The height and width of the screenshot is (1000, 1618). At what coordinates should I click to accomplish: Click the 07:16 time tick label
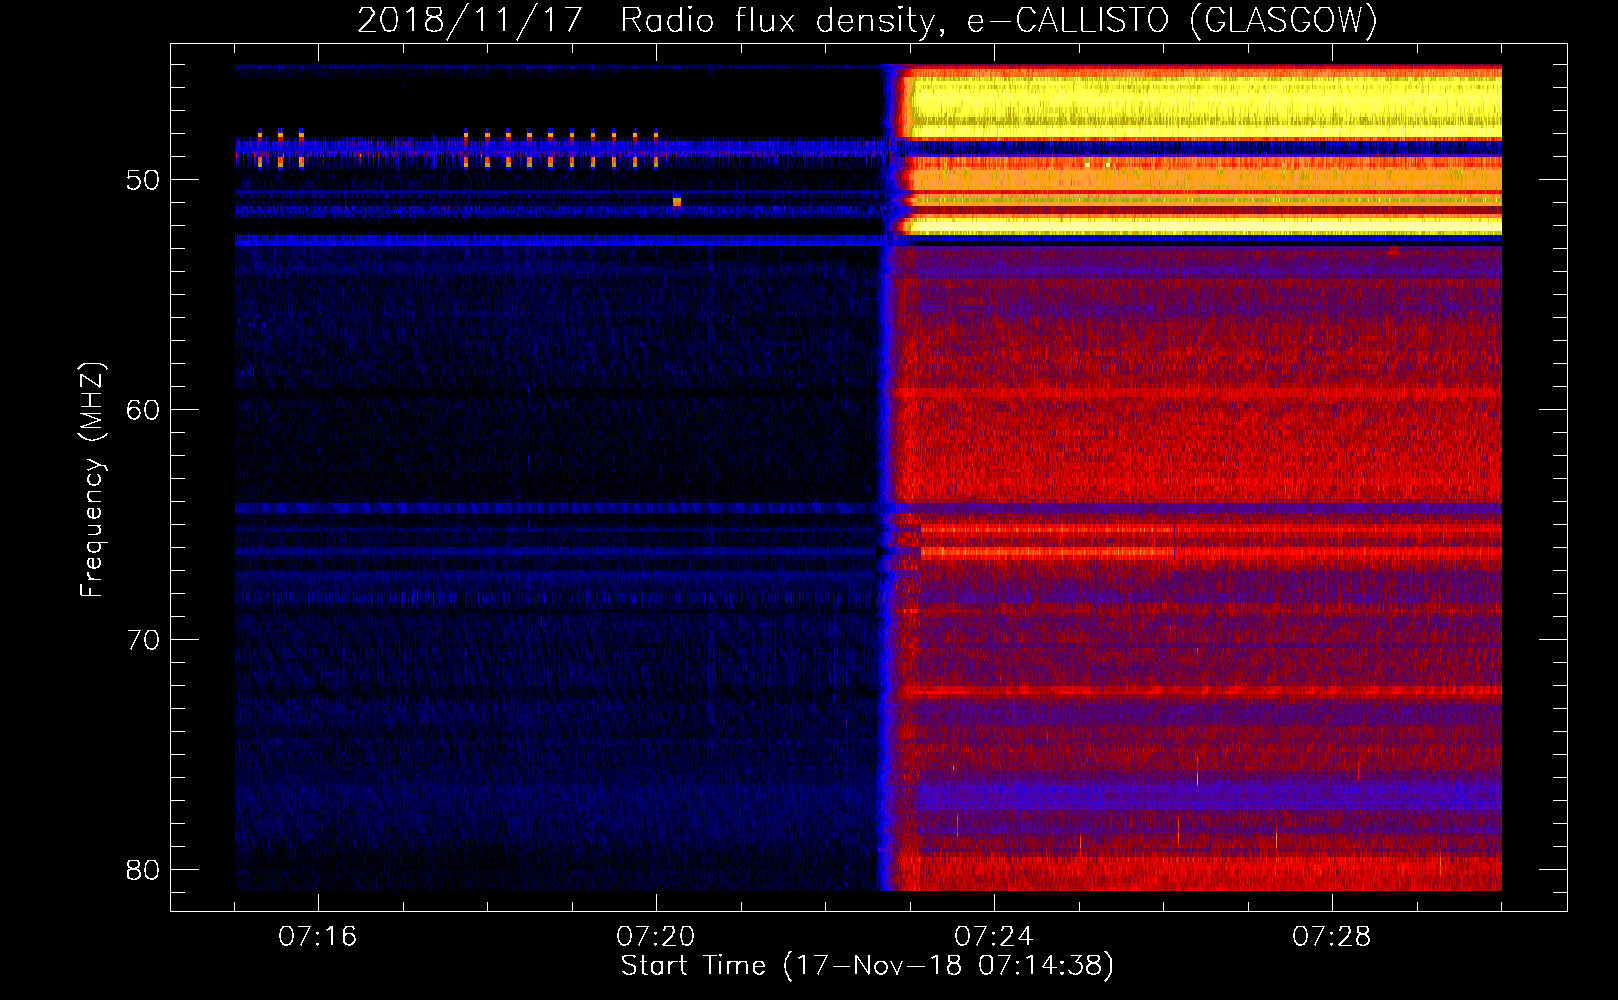click(317, 936)
